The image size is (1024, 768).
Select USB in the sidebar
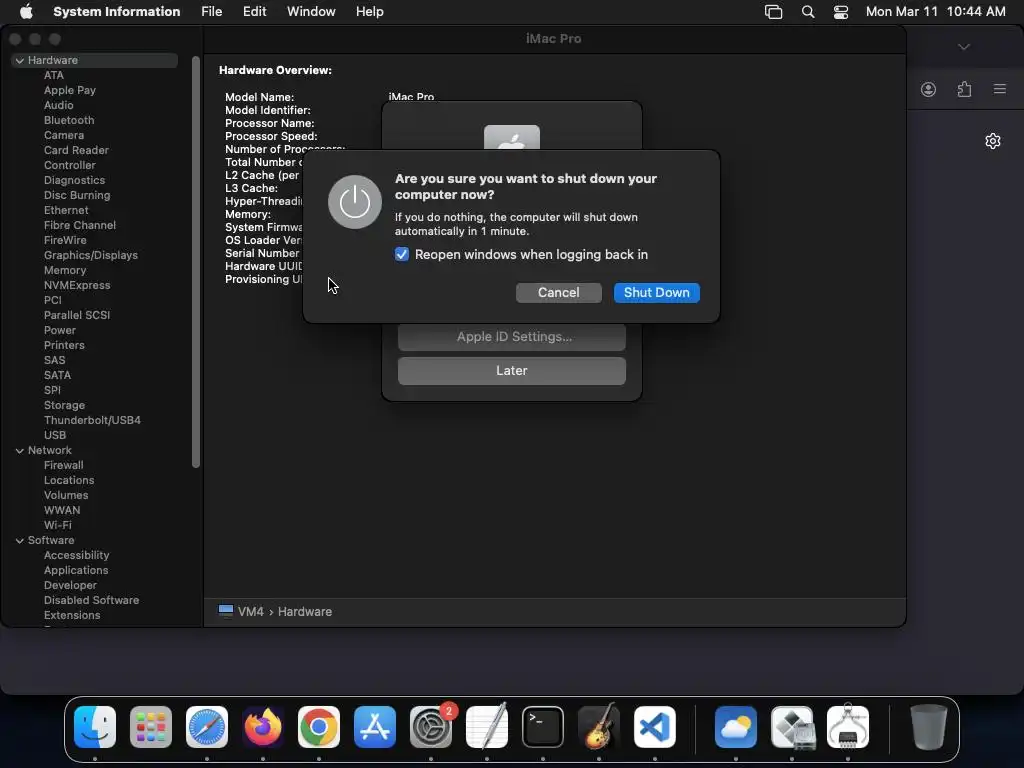coord(55,436)
